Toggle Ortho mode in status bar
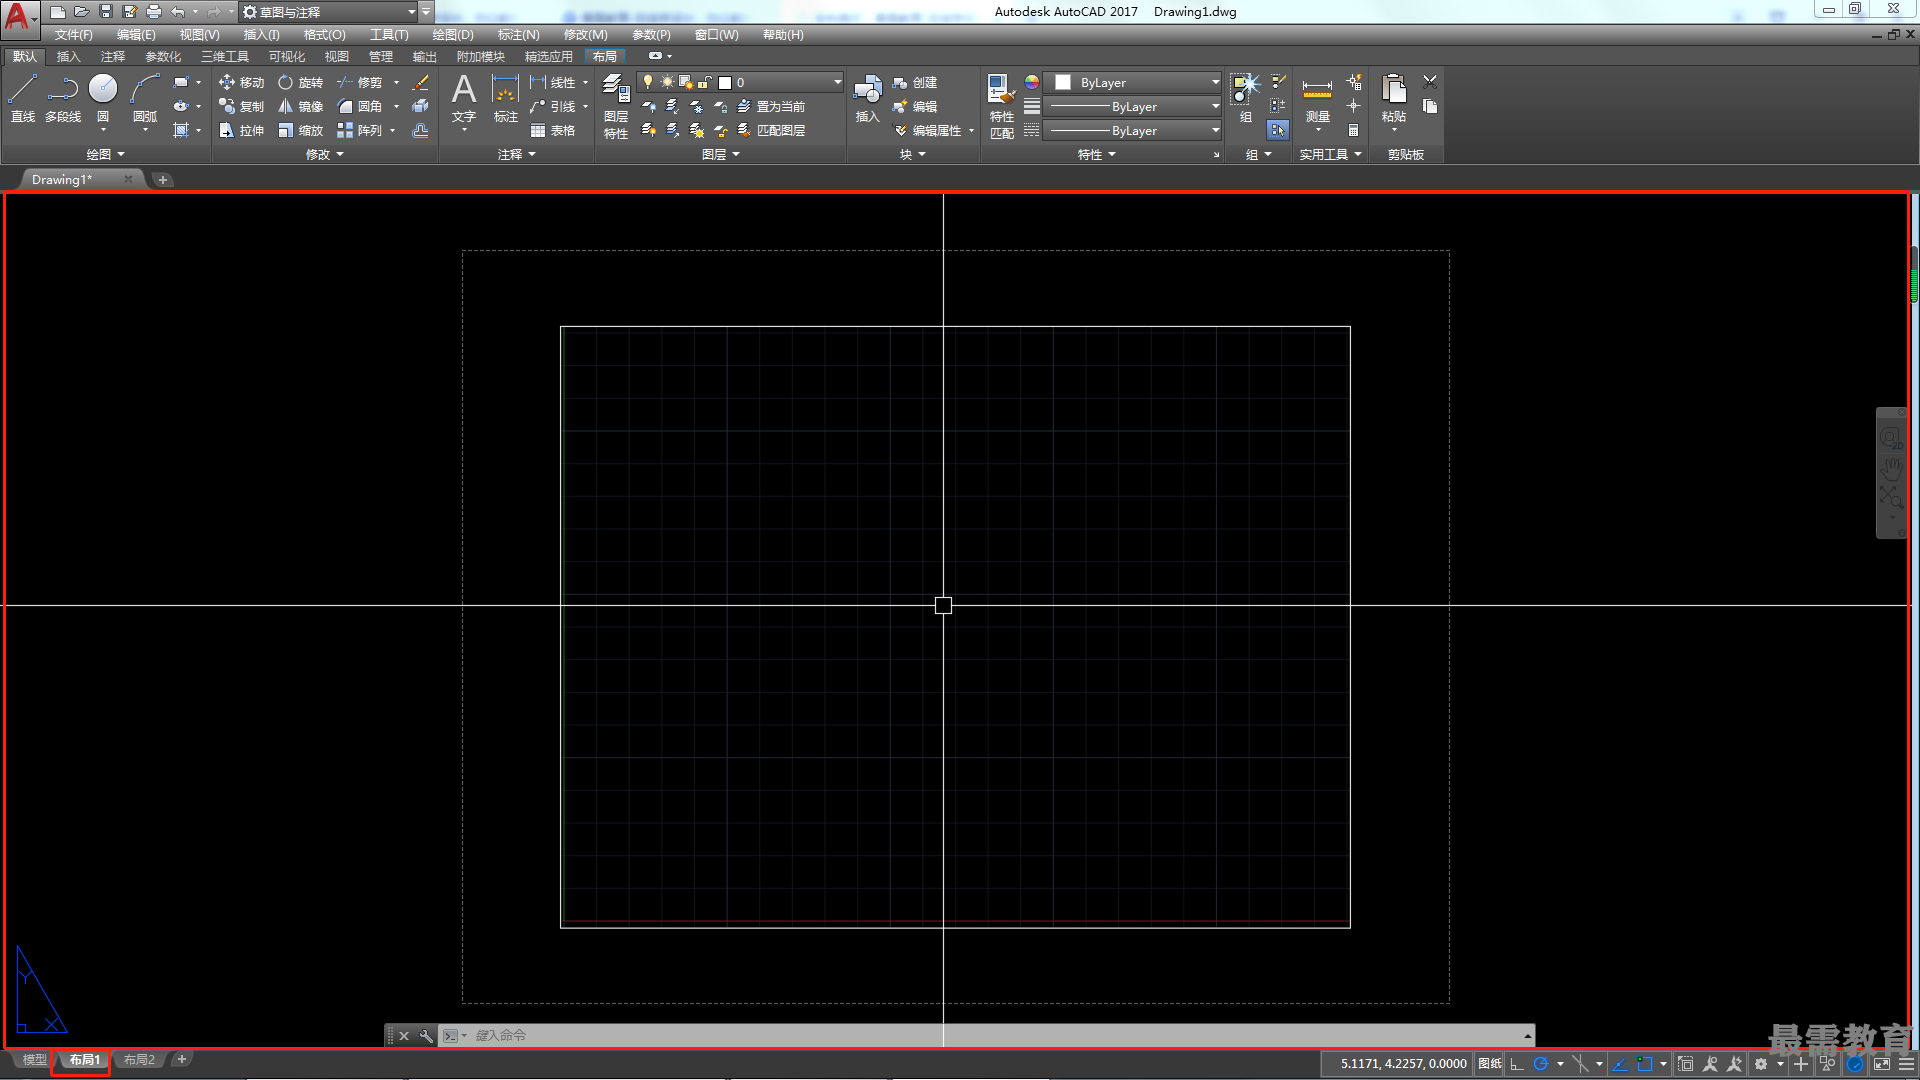The image size is (1920, 1080). tap(1517, 1064)
